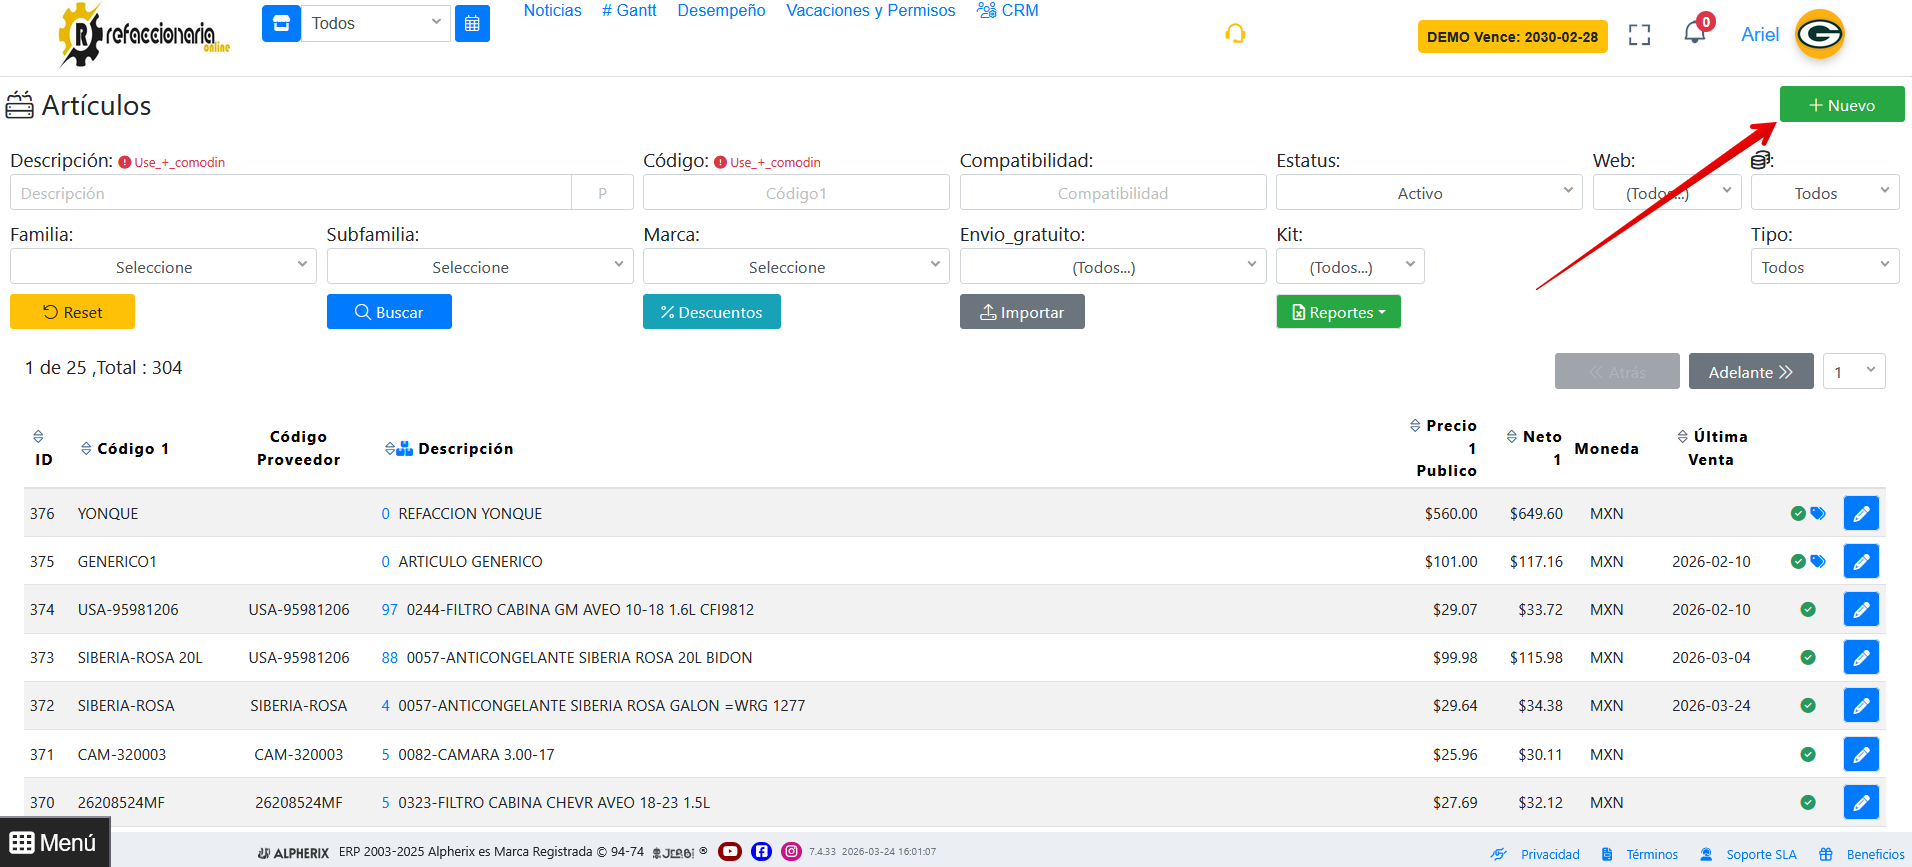This screenshot has height=867, width=1912.
Task: Click the Buscar search button
Action: click(389, 312)
